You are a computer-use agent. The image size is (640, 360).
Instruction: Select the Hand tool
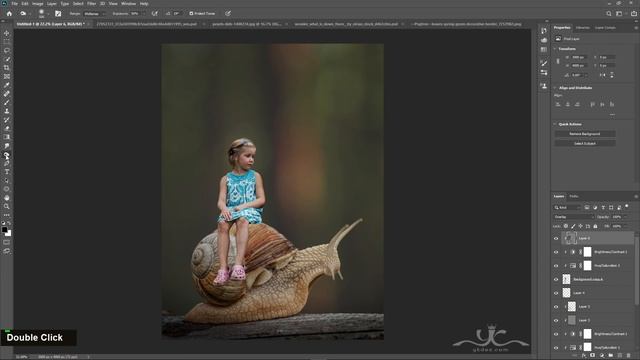(7, 198)
